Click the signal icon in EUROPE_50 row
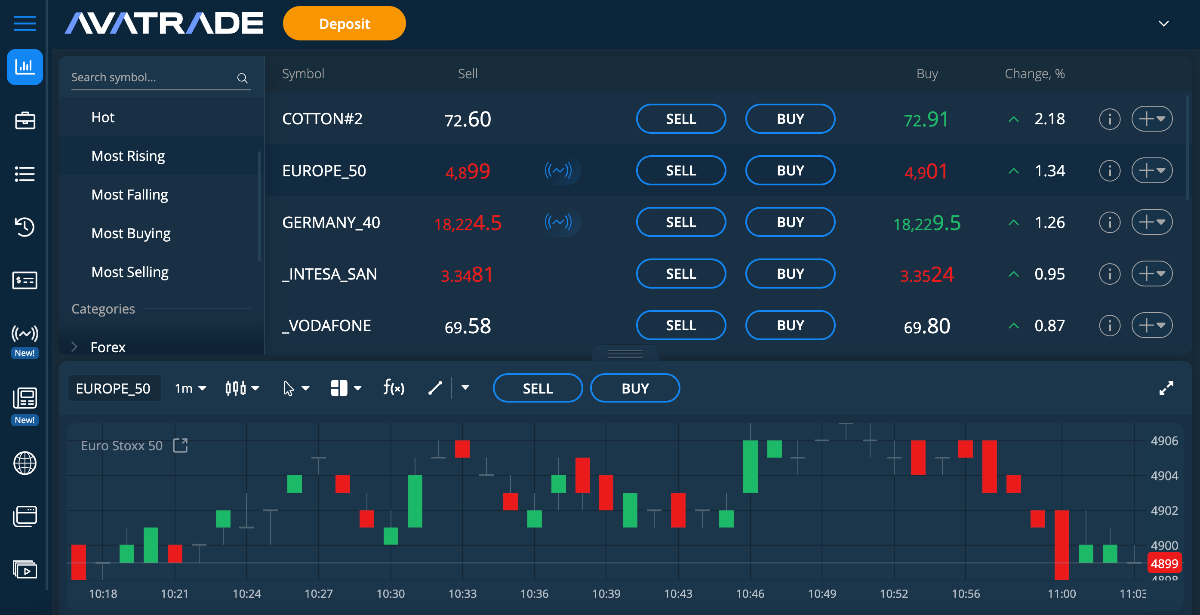Image resolution: width=1200 pixels, height=615 pixels. 561,171
